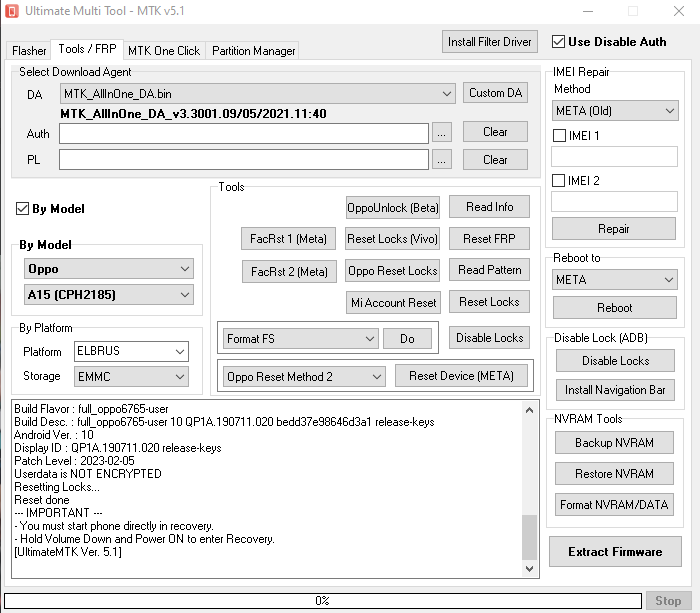Screen dimensions: 700x613
Task: Click the 'Reset done' log line
Action: coord(42,500)
